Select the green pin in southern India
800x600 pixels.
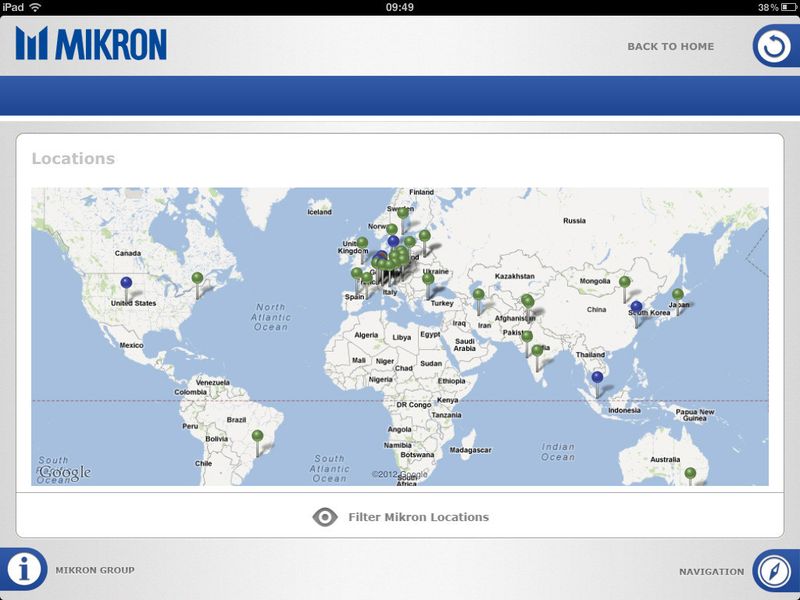(x=537, y=351)
